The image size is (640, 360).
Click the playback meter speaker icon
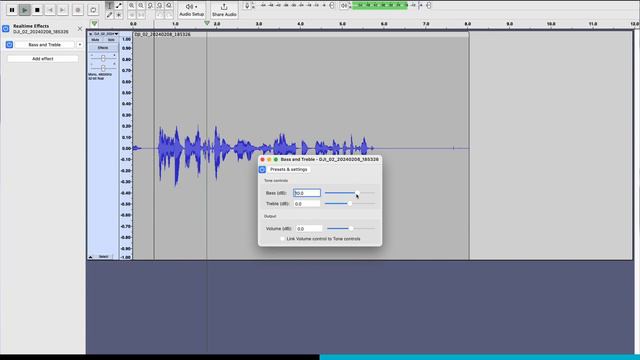(344, 5)
